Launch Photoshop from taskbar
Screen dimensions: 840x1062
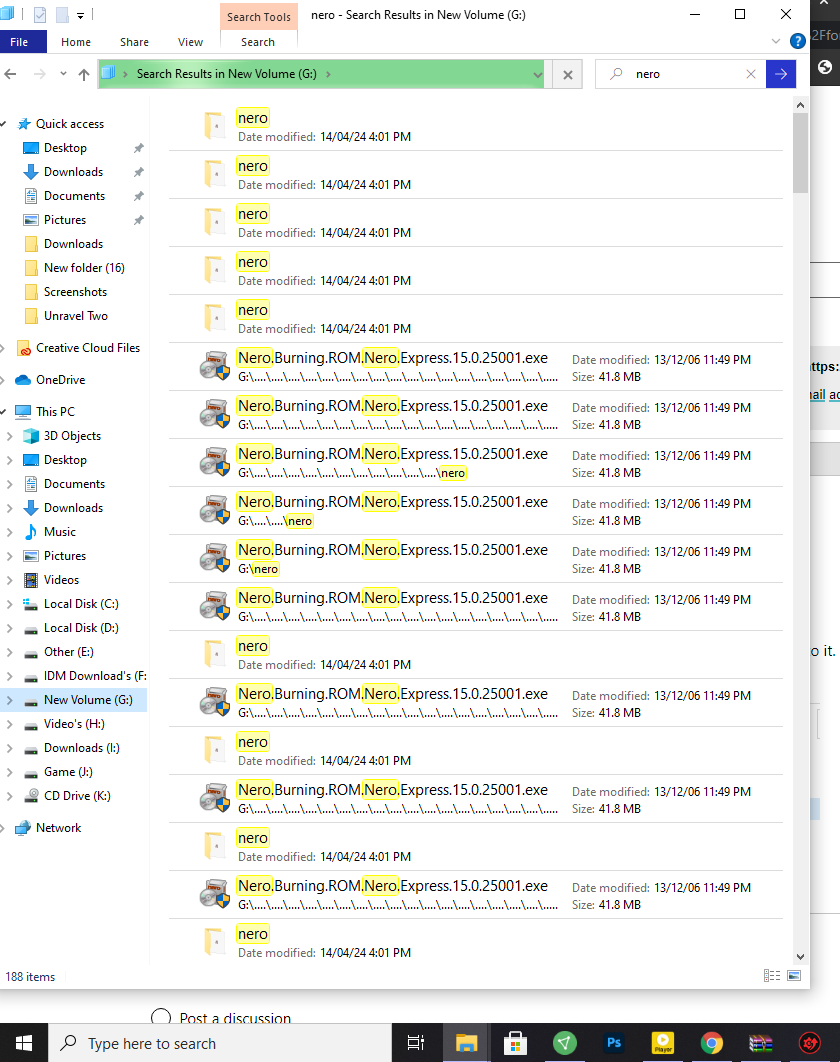(614, 1043)
